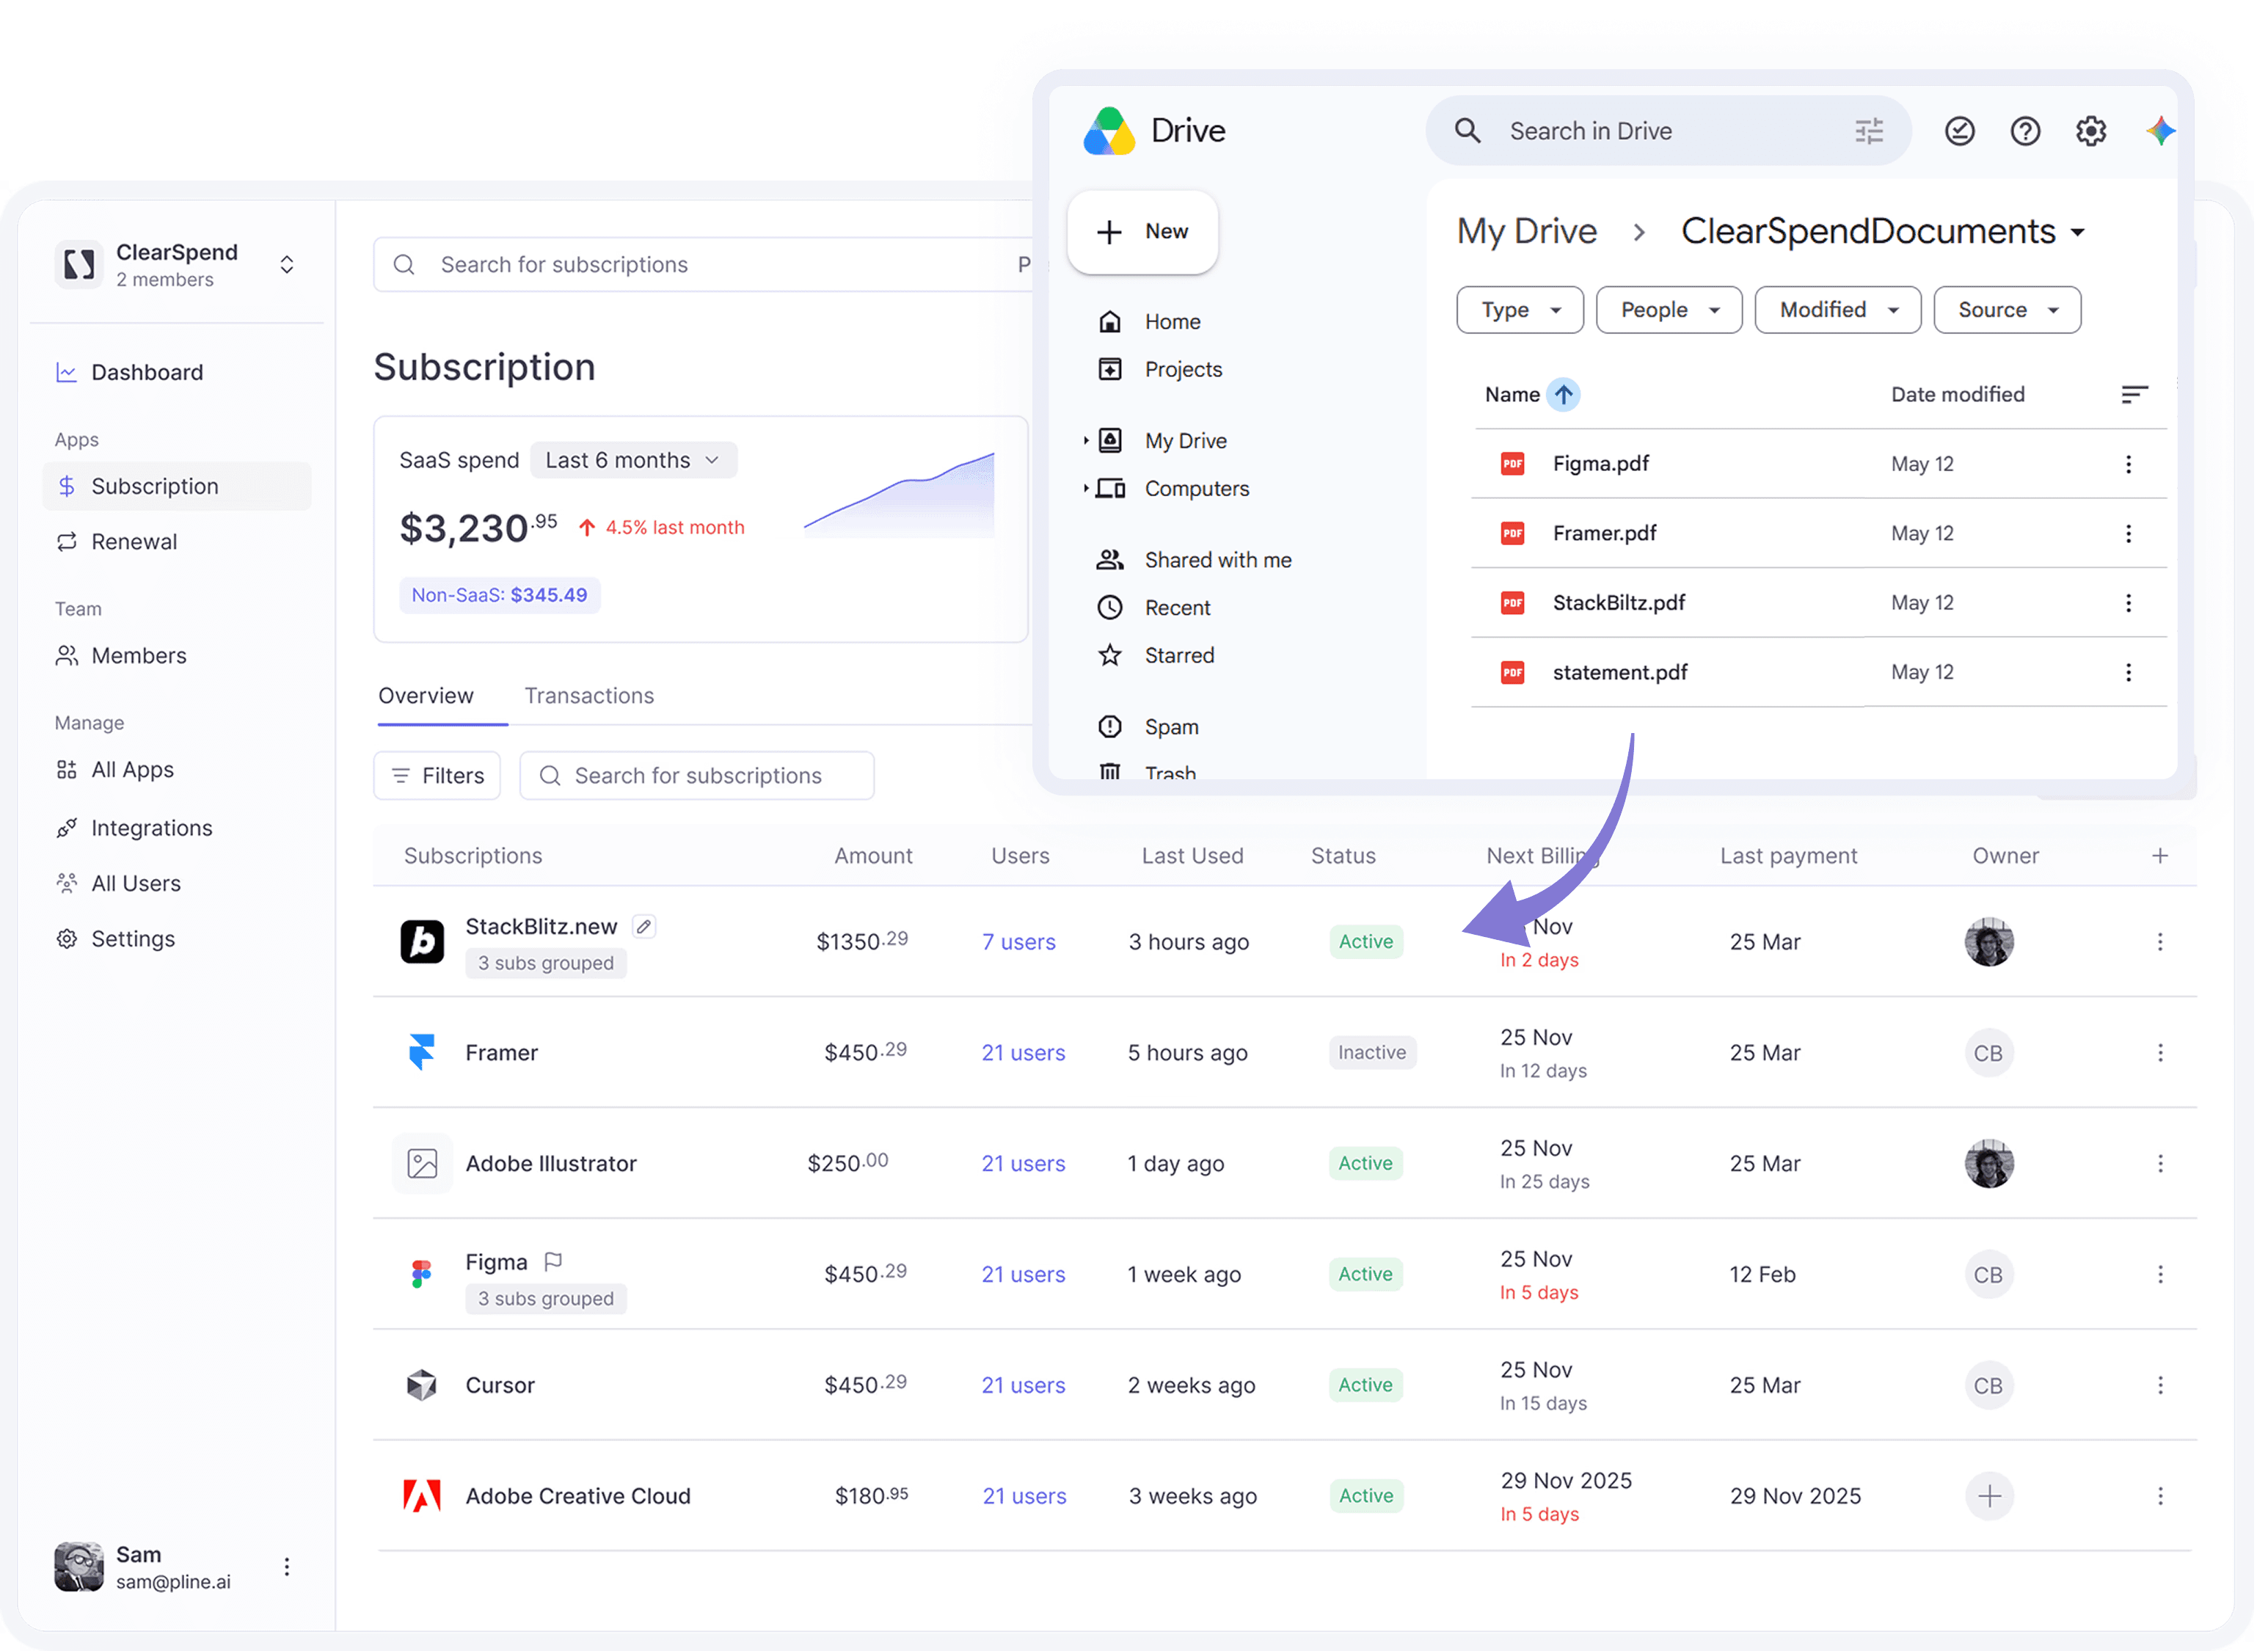This screenshot has height=1651, width=2268.
Task: Open row menu for Adobe Illustrator subscription
Action: [x=2160, y=1164]
